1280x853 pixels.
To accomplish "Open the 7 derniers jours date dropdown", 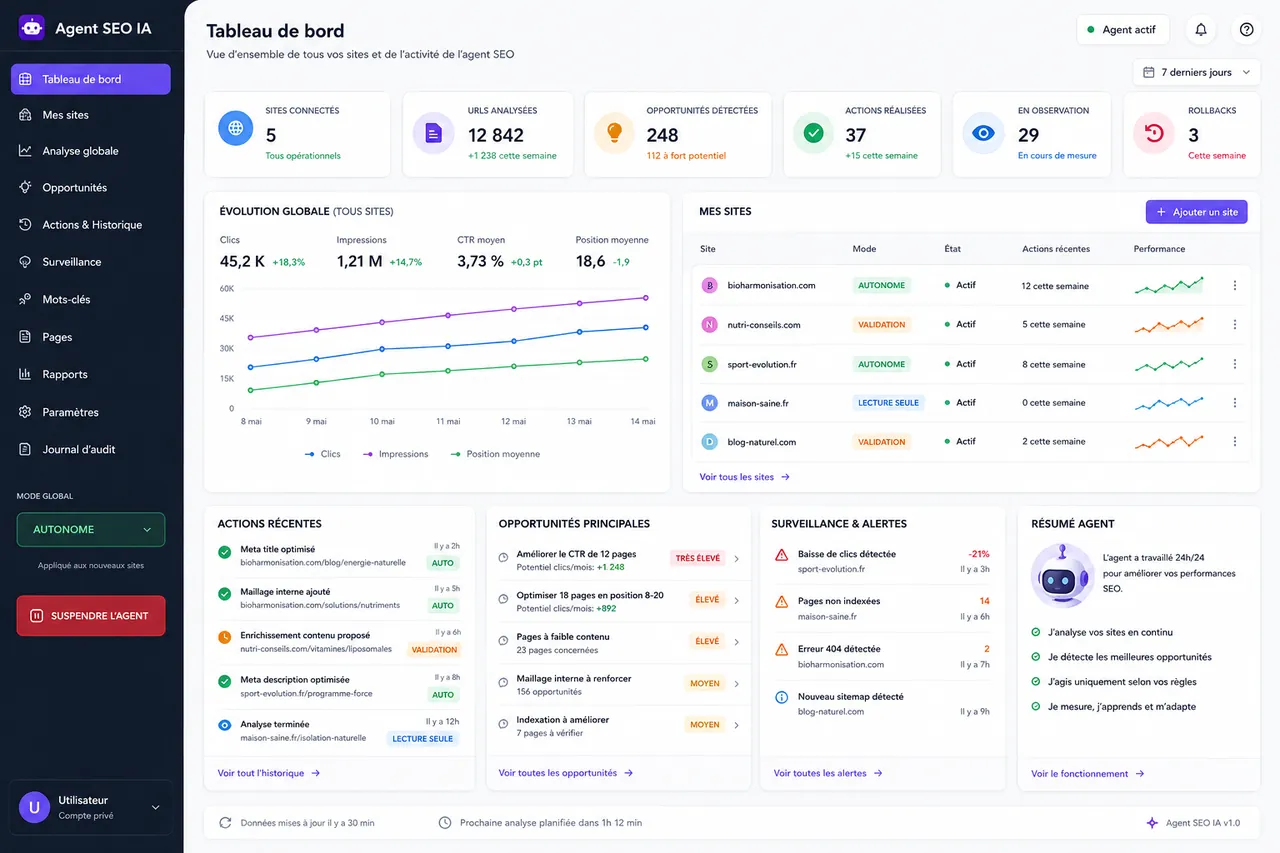I will (x=1197, y=72).
